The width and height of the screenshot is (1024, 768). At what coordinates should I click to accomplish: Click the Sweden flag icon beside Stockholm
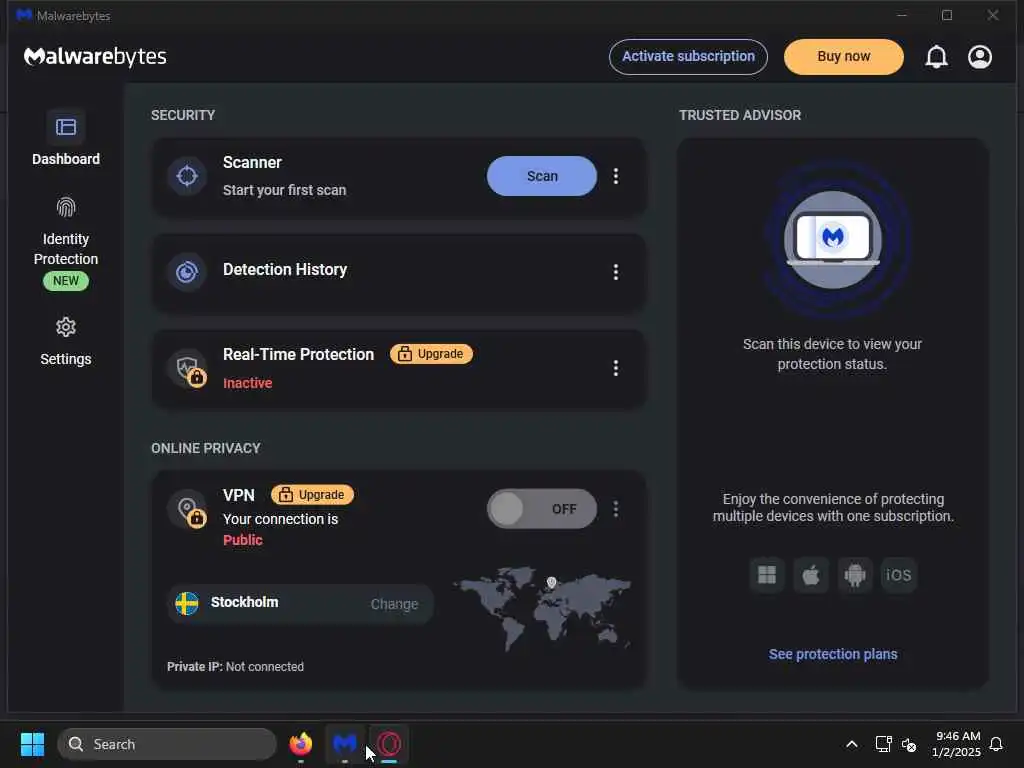(187, 603)
